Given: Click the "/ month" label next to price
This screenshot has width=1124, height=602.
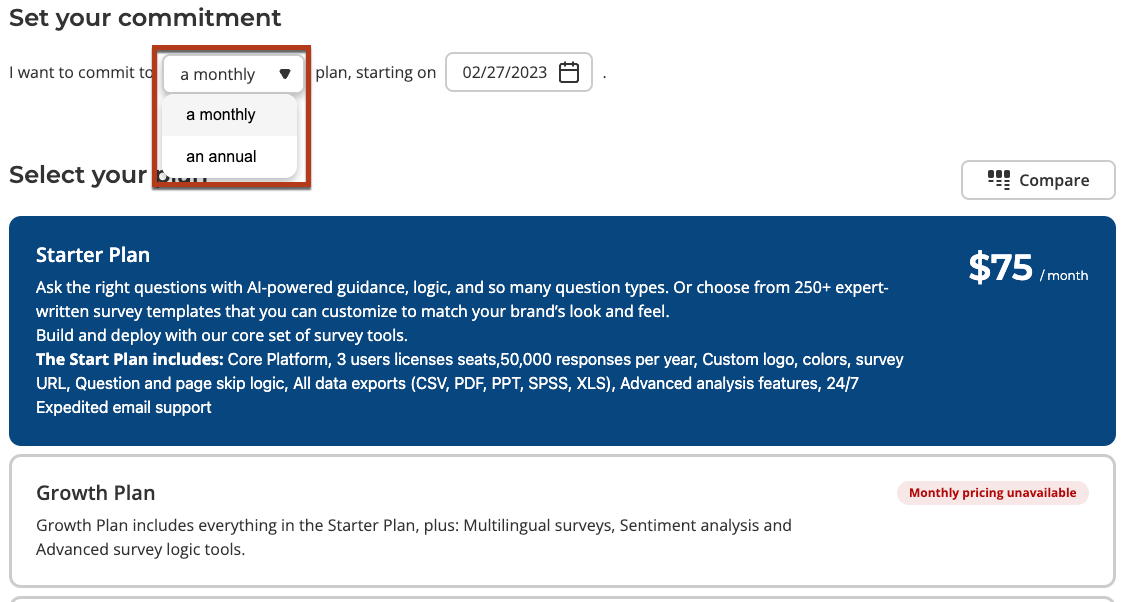Looking at the screenshot, I should pos(1064,276).
